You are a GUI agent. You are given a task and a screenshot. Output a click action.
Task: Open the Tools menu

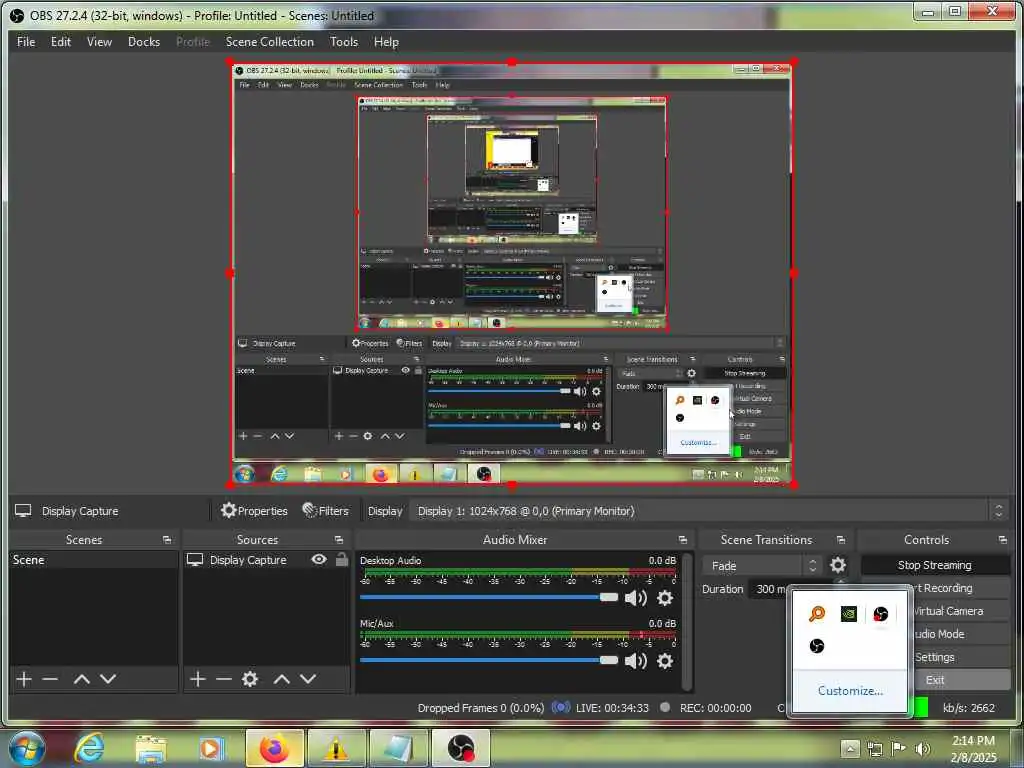(344, 42)
